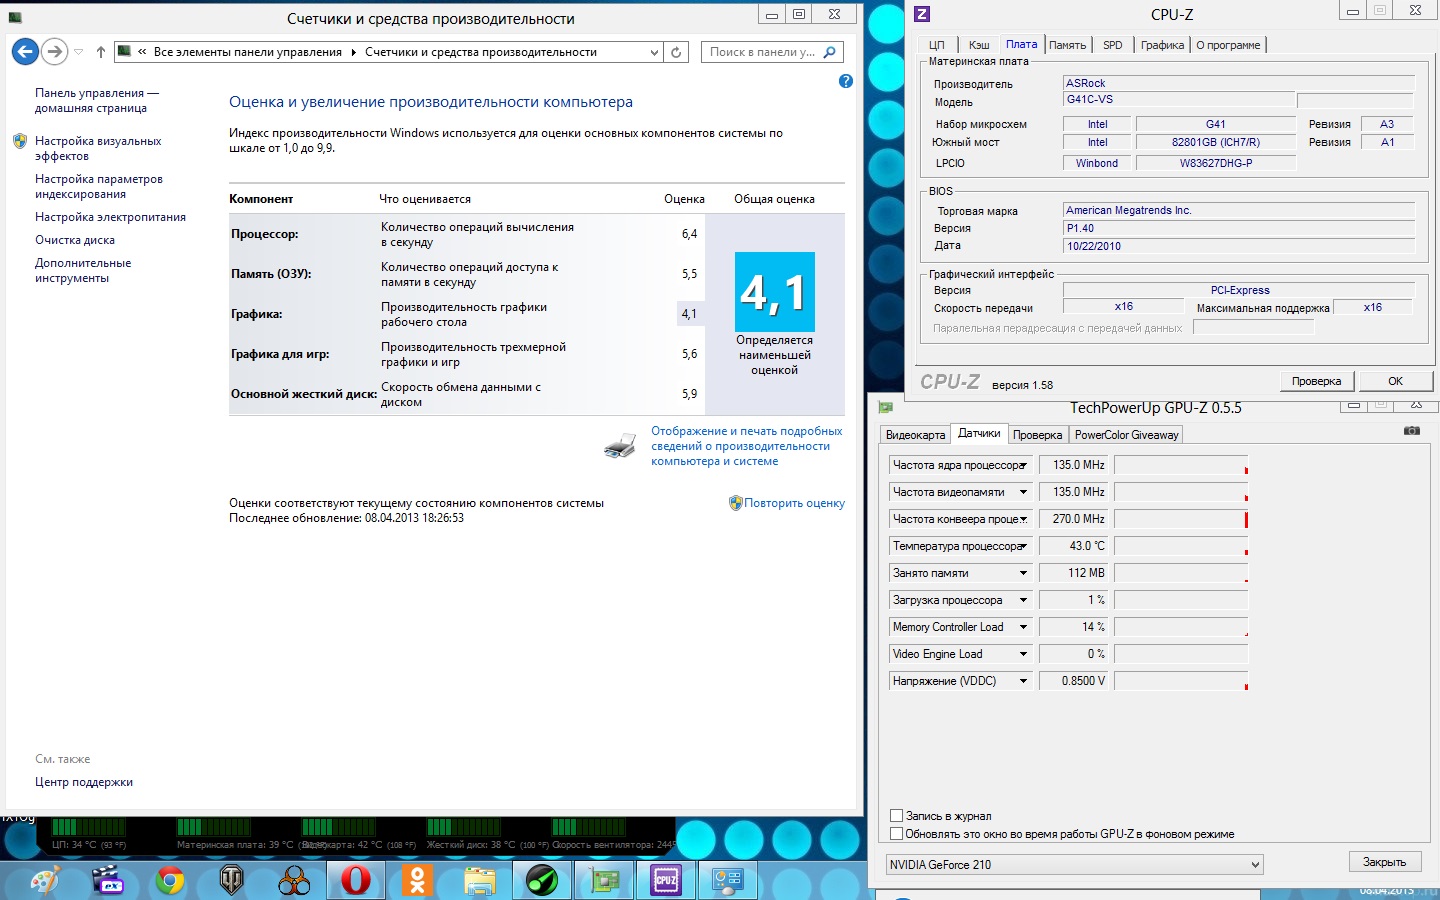The width and height of the screenshot is (1440, 900).
Task: Click the search magnifier in Control Panel search box
Action: coord(830,52)
